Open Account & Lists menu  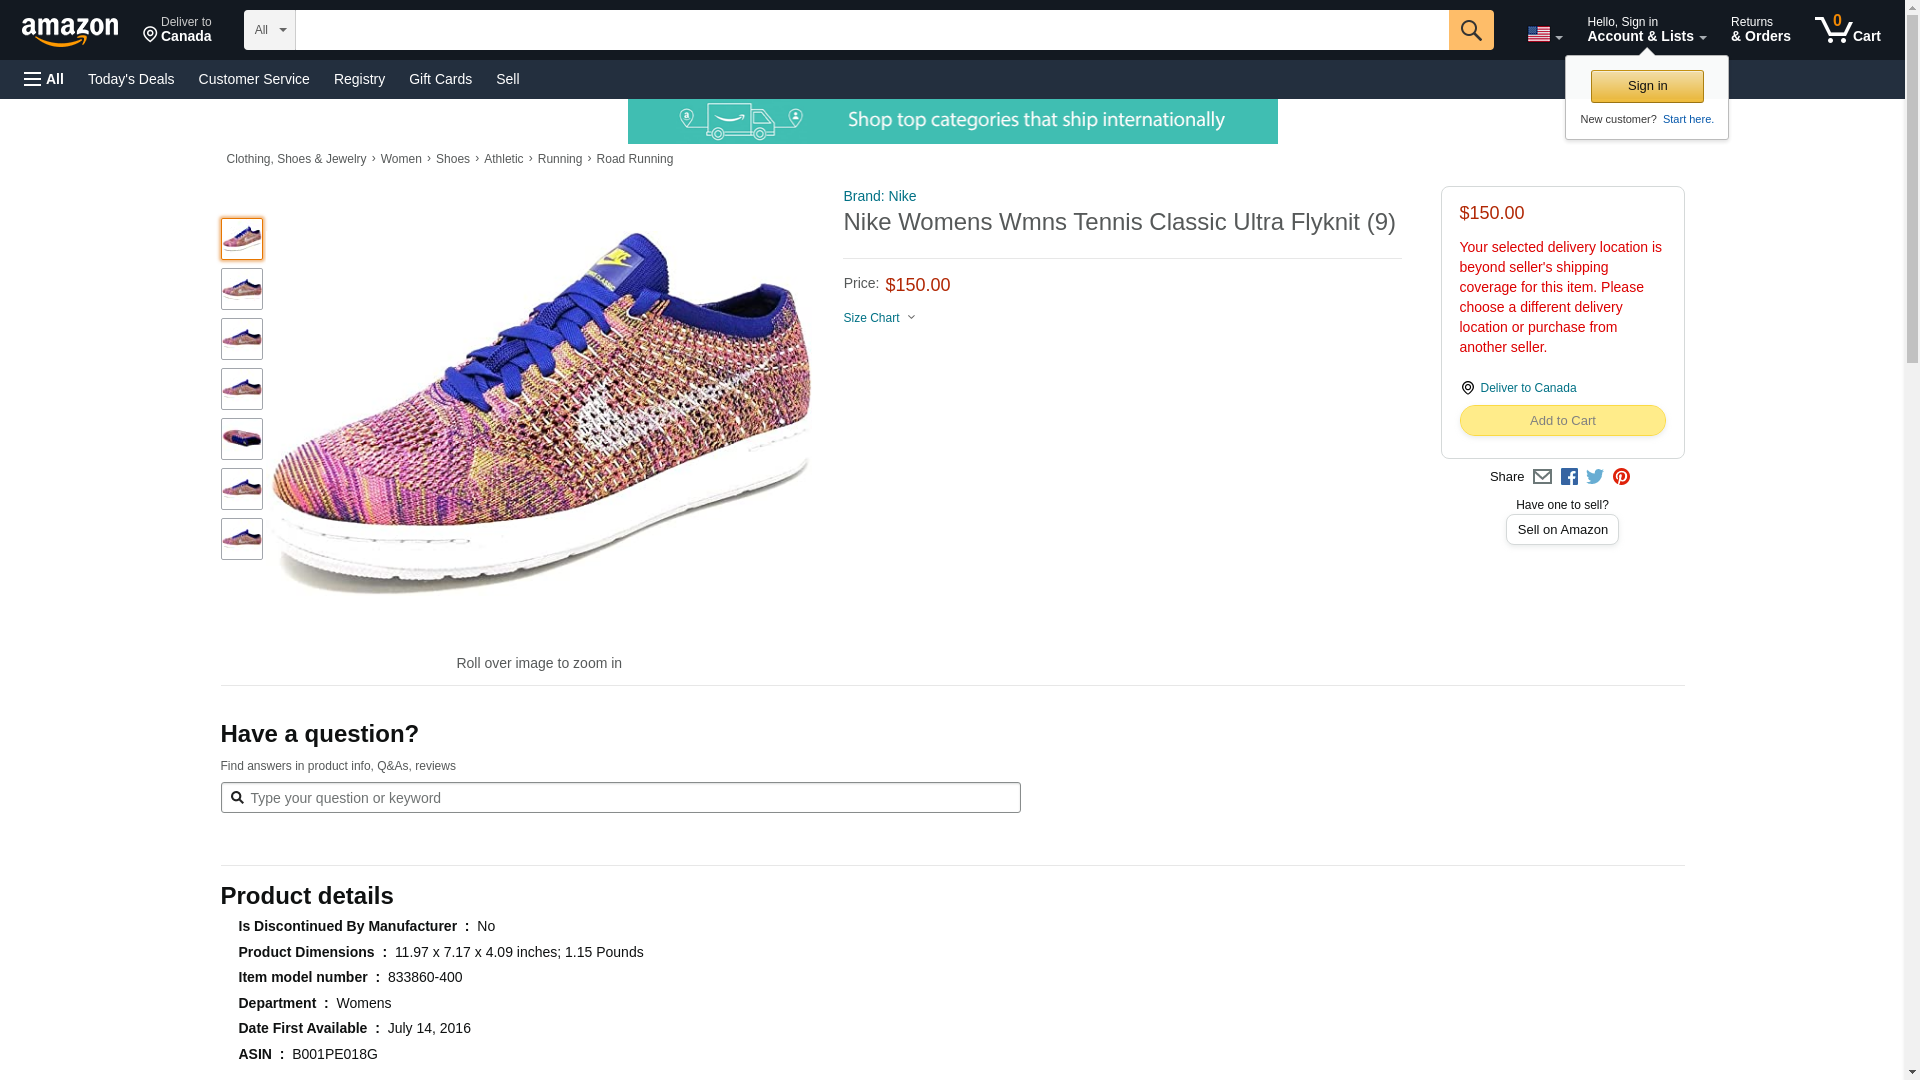tap(1646, 30)
